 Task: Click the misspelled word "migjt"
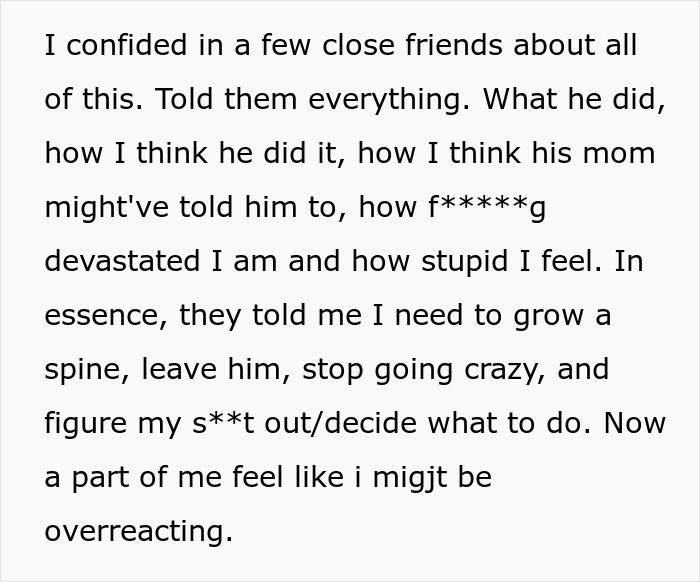coord(410,478)
